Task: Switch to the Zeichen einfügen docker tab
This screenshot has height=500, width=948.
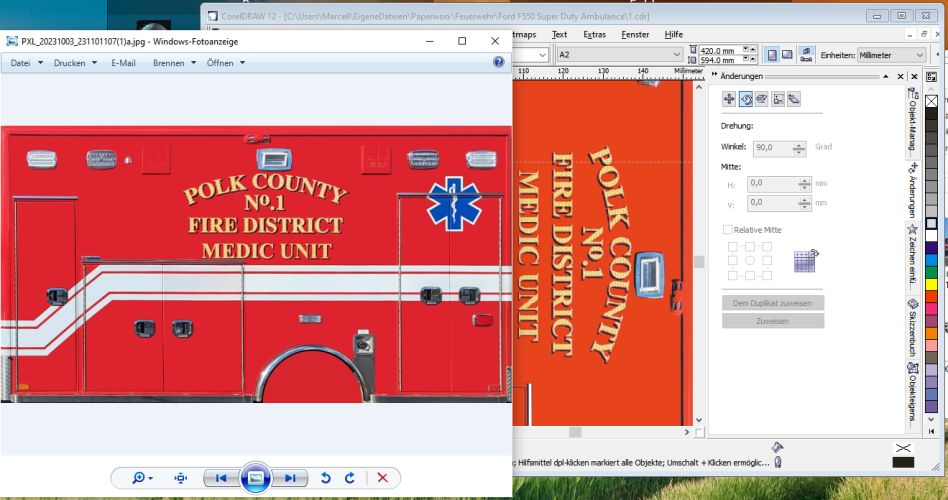Action: pos(913,257)
